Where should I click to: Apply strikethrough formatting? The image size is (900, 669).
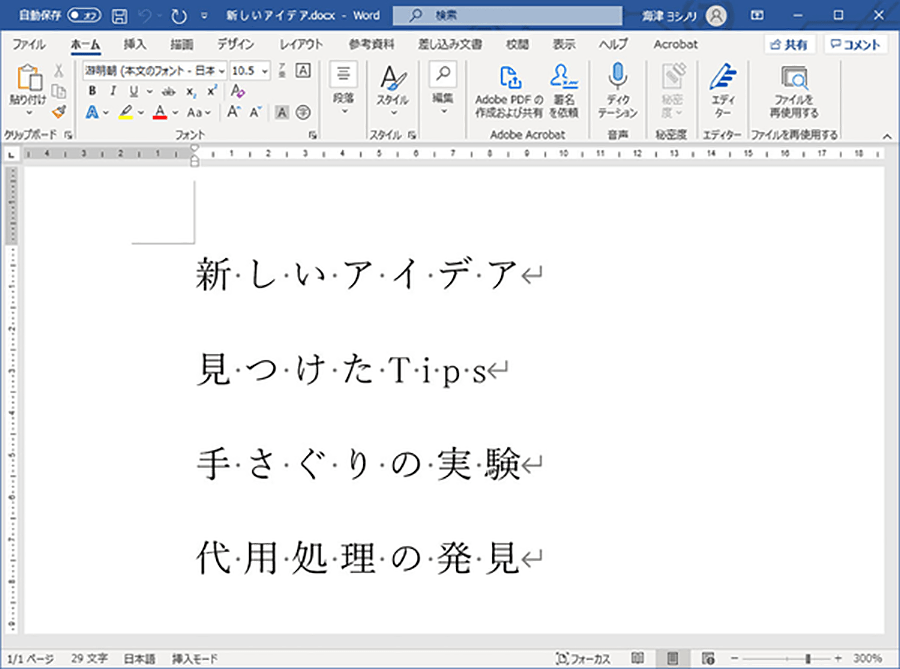[x=167, y=92]
